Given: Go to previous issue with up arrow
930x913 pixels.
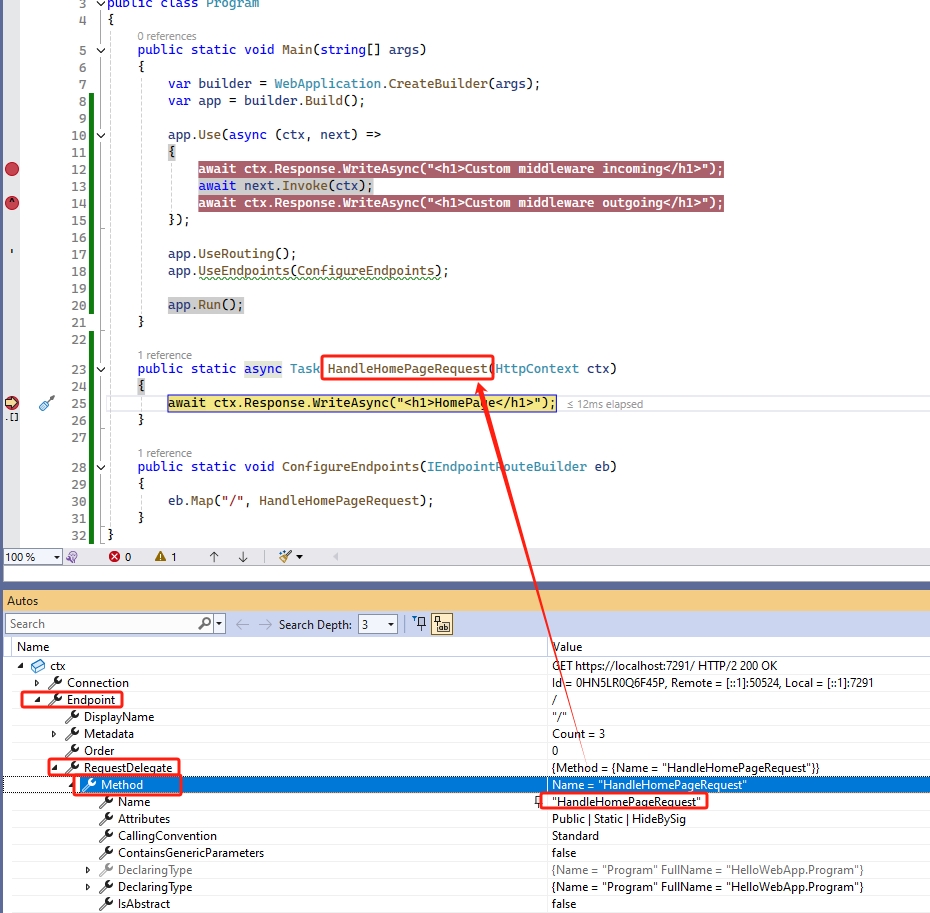Looking at the screenshot, I should pos(213,557).
